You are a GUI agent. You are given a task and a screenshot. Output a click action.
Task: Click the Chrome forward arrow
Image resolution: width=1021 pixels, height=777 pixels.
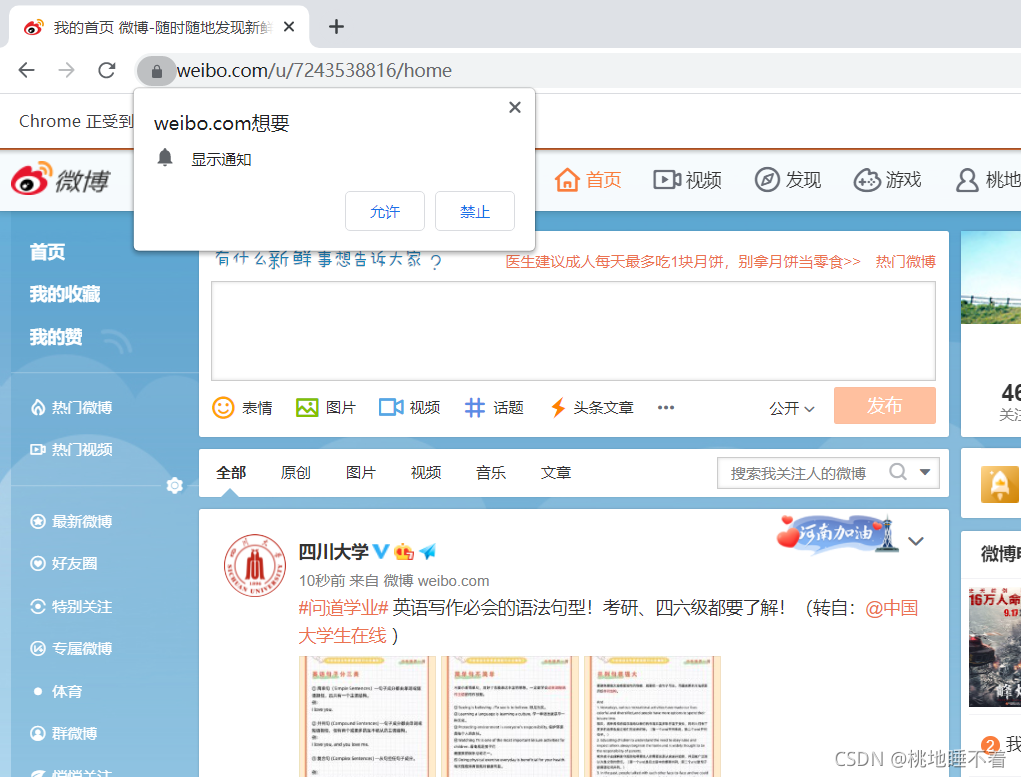tap(66, 70)
